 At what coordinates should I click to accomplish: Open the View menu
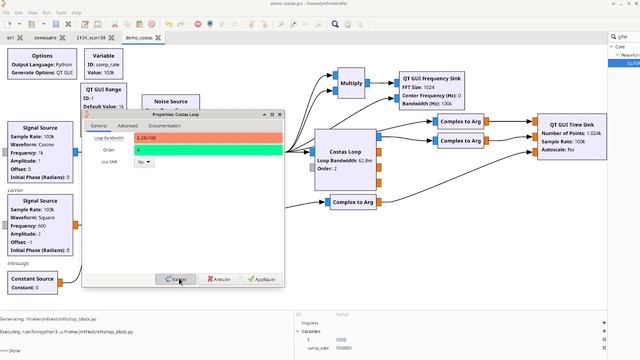(33, 13)
